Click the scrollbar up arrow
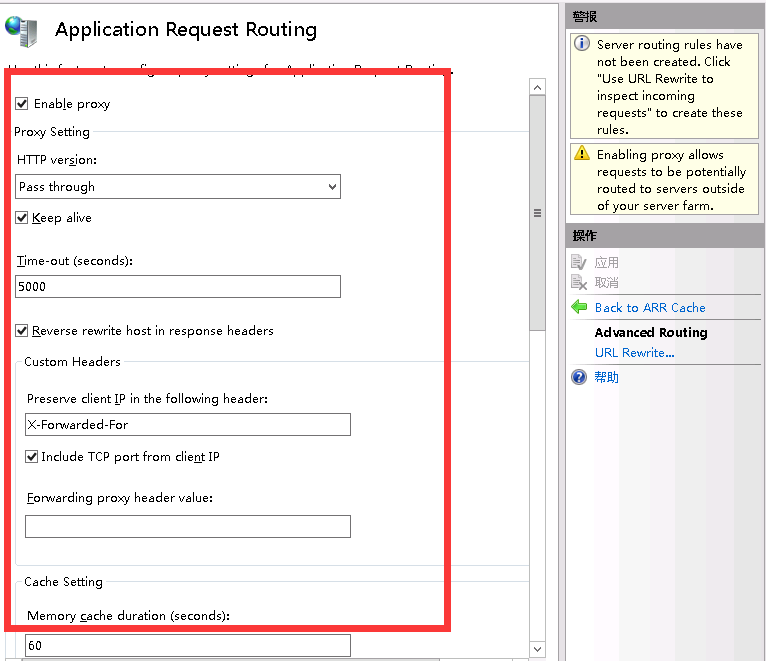 (537, 87)
